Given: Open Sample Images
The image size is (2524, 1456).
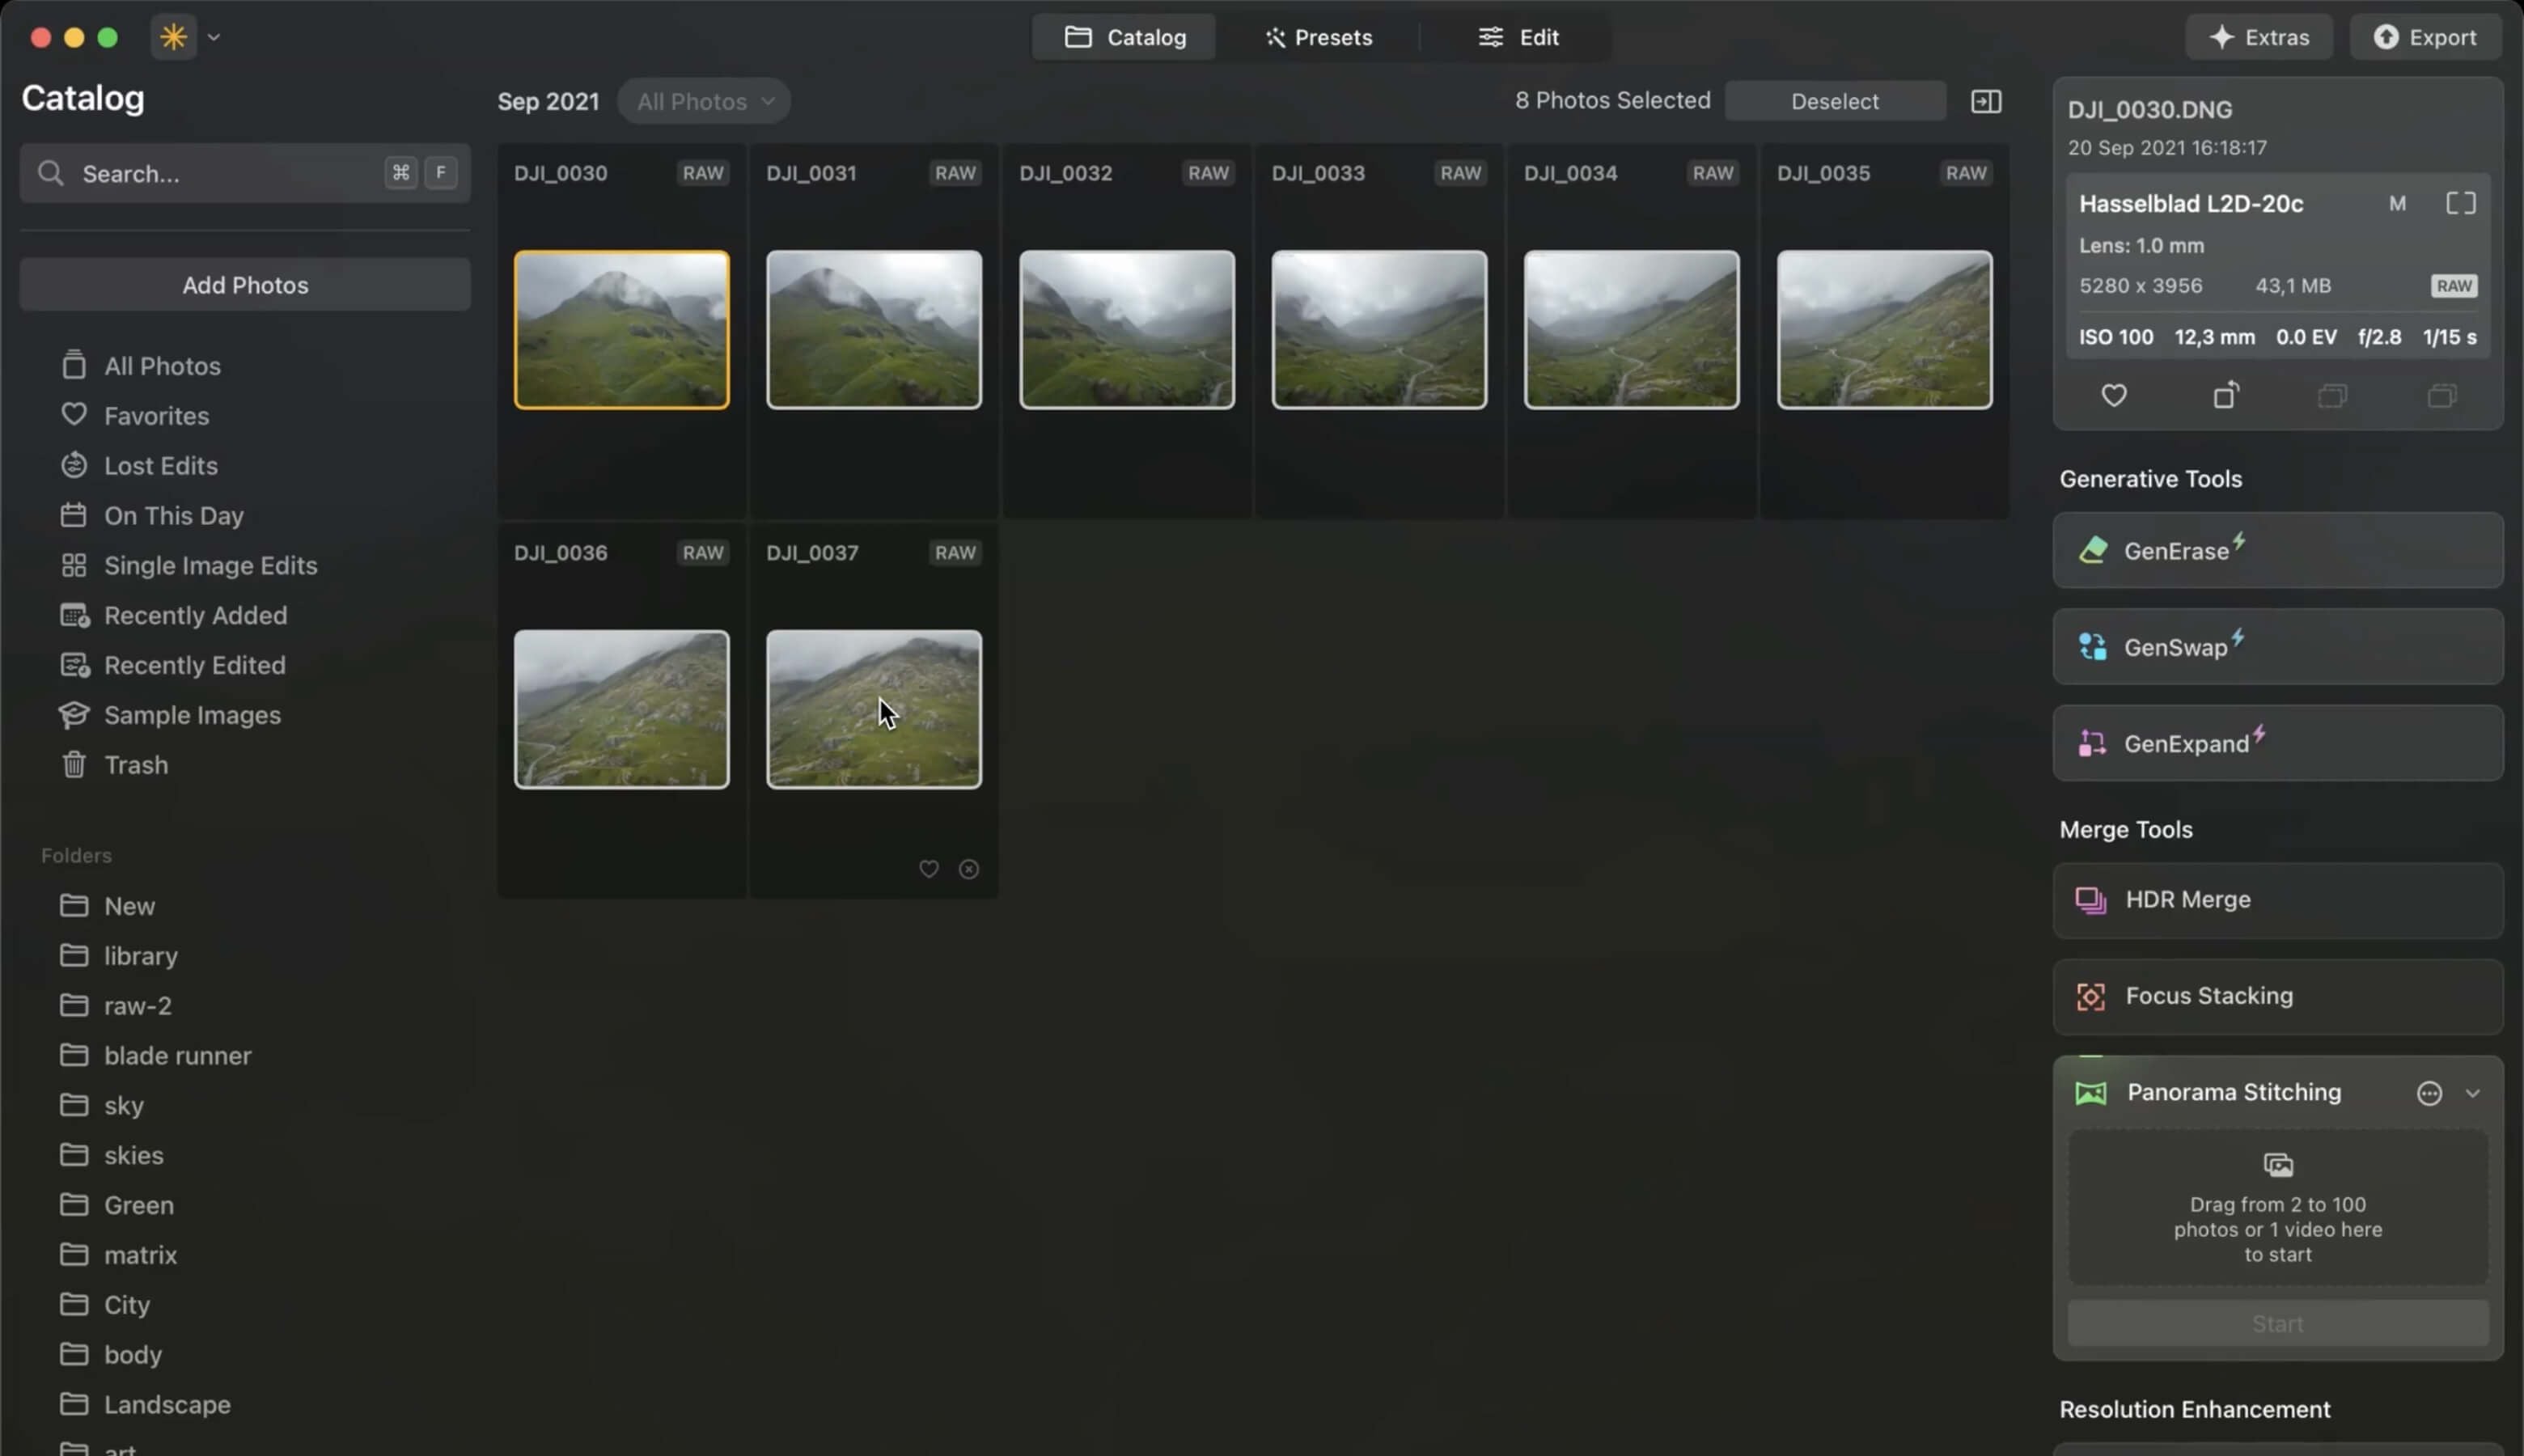Looking at the screenshot, I should tap(192, 716).
